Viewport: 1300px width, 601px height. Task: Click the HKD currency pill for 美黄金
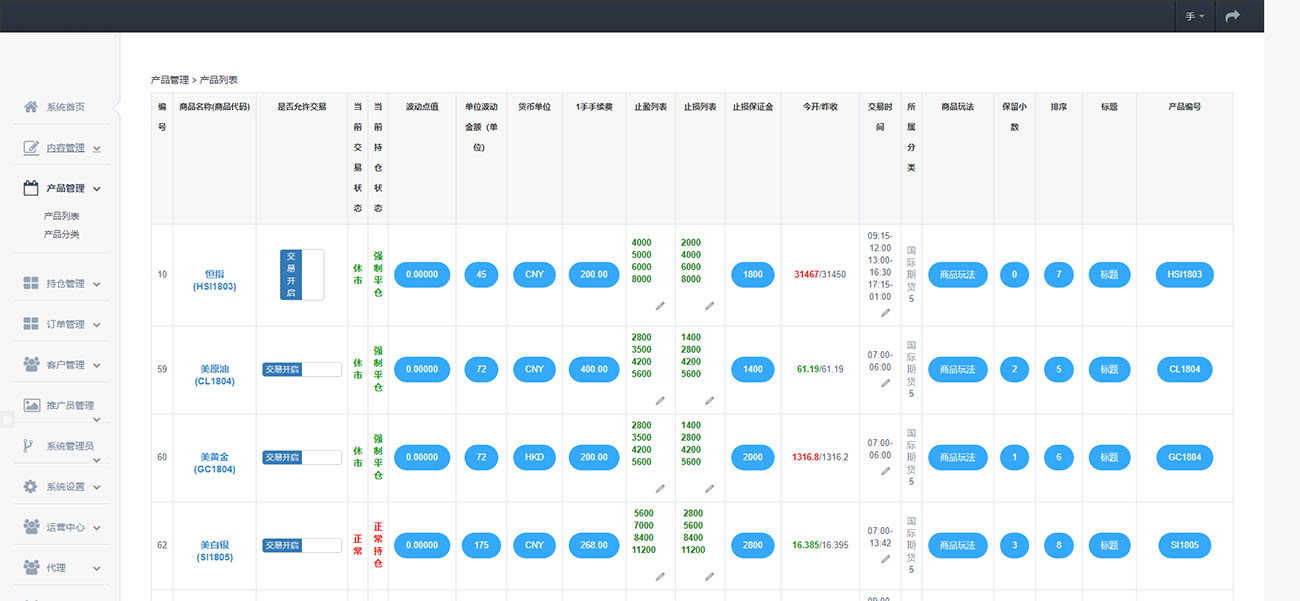coord(534,457)
